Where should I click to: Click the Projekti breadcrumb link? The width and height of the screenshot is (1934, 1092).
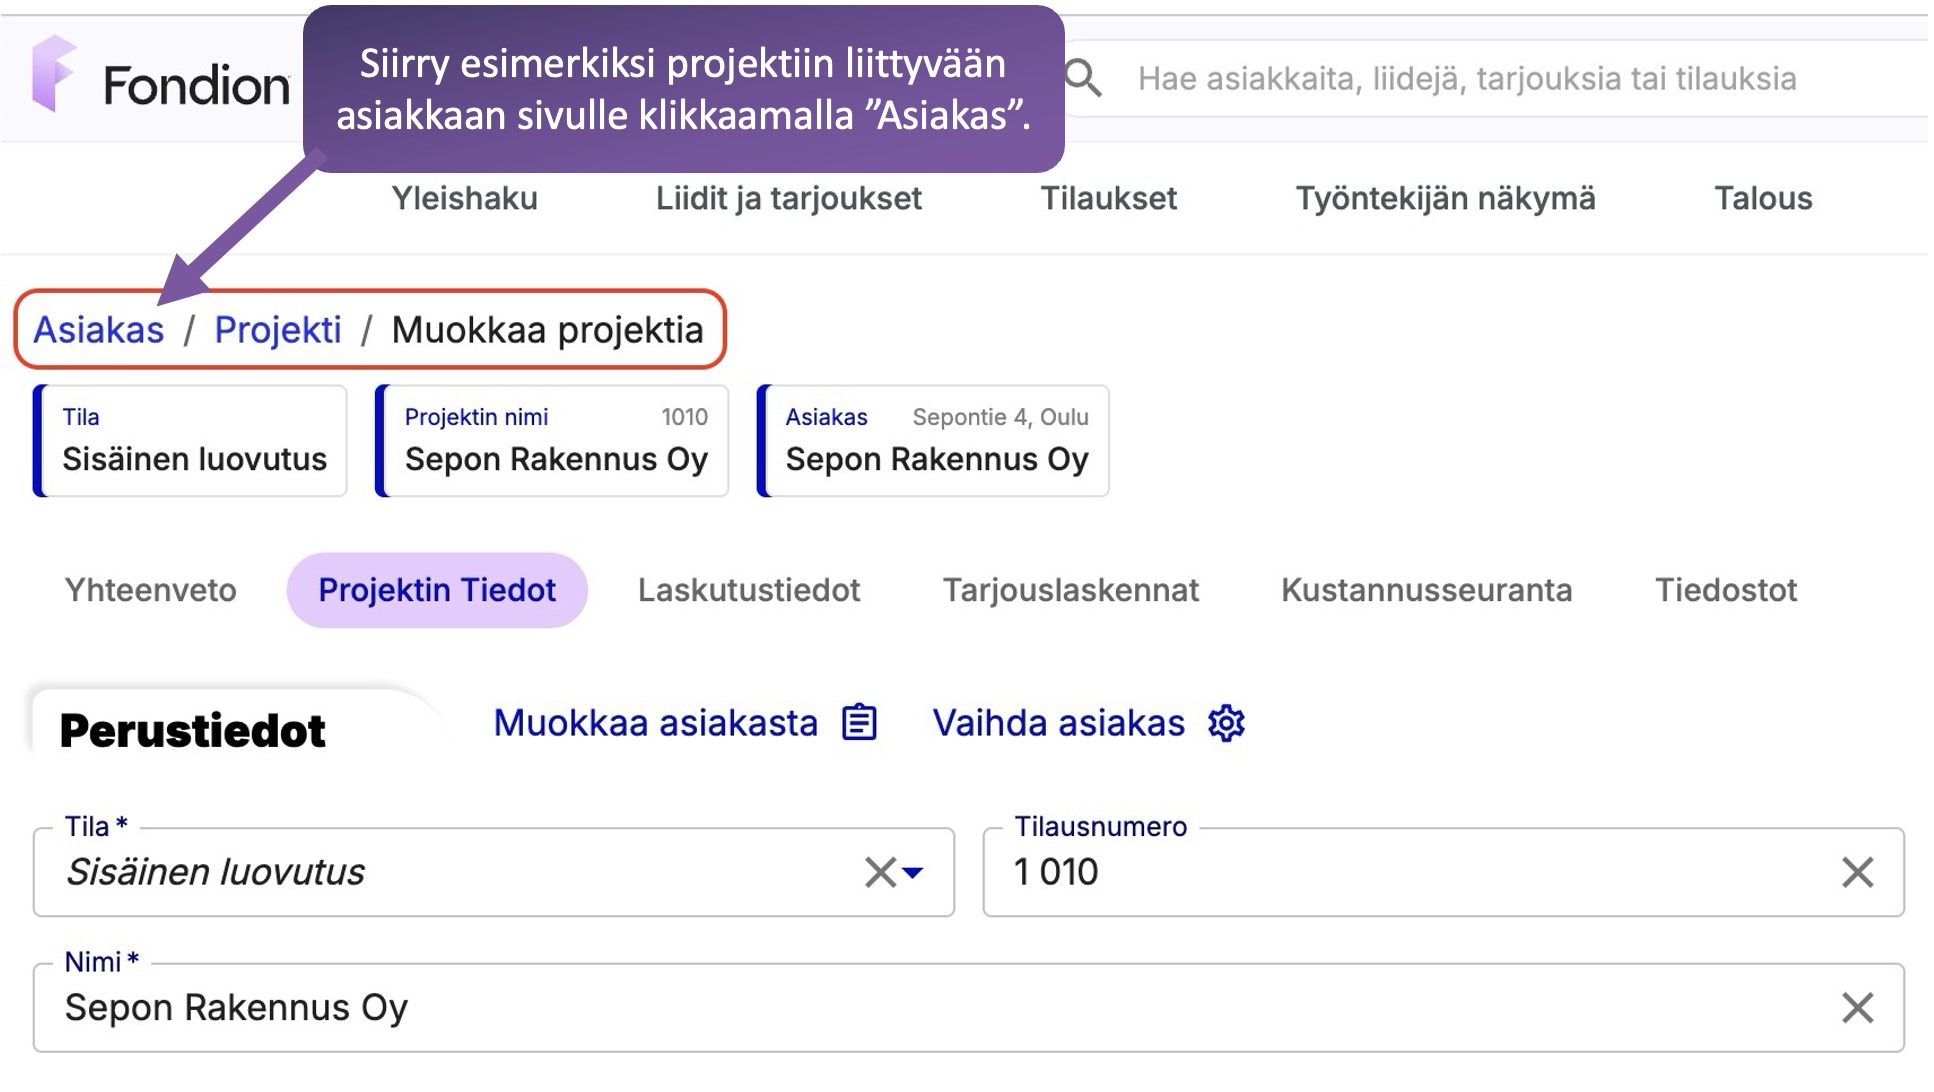[x=277, y=330]
